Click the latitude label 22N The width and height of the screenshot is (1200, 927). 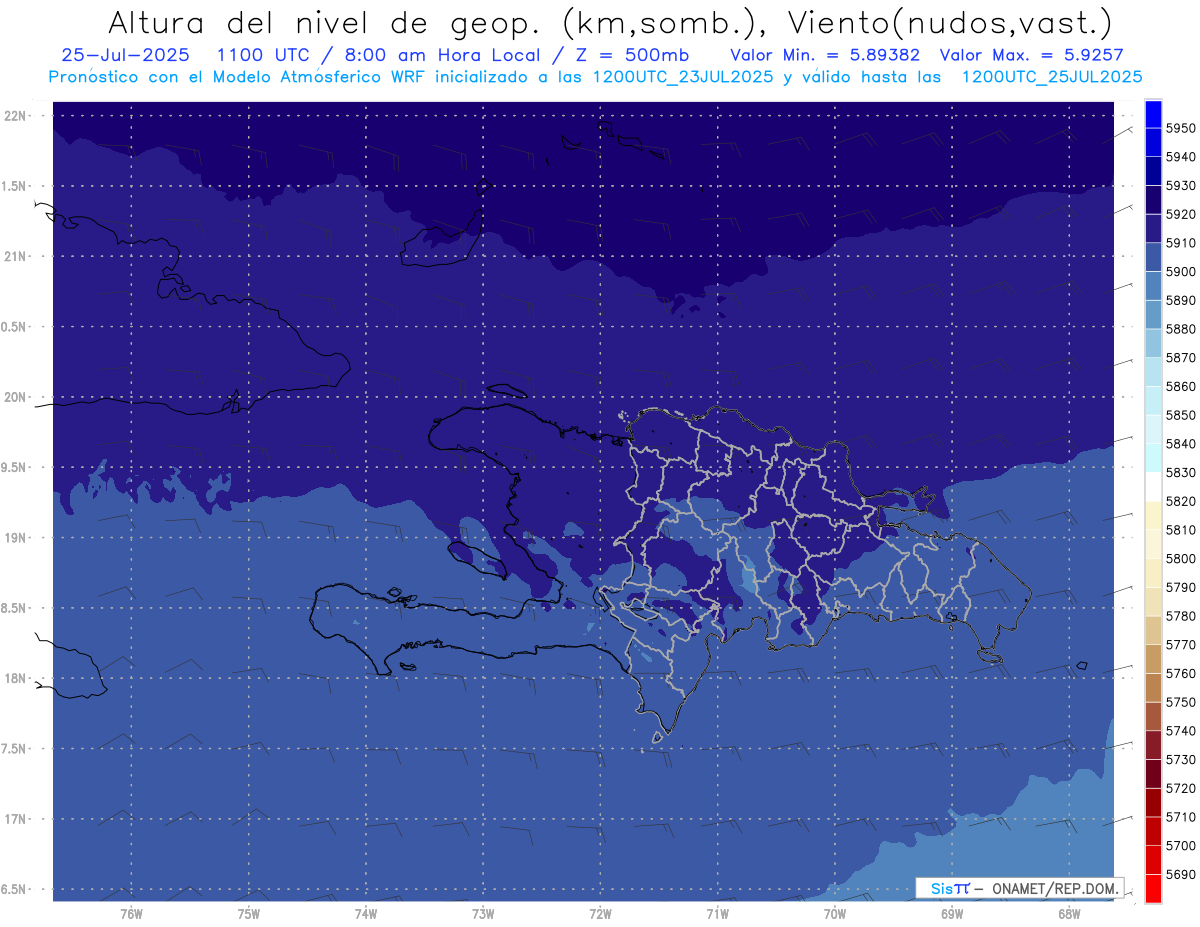click(15, 116)
